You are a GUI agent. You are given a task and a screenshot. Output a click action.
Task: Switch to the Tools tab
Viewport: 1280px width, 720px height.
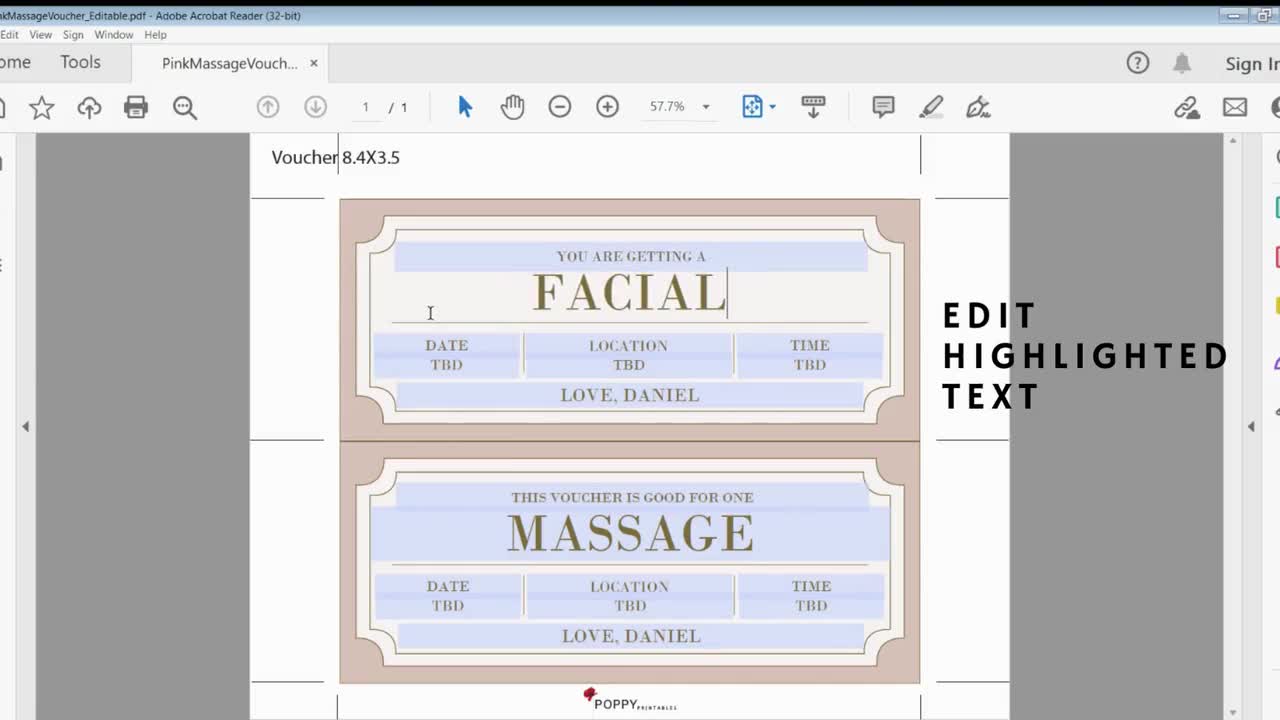80,62
